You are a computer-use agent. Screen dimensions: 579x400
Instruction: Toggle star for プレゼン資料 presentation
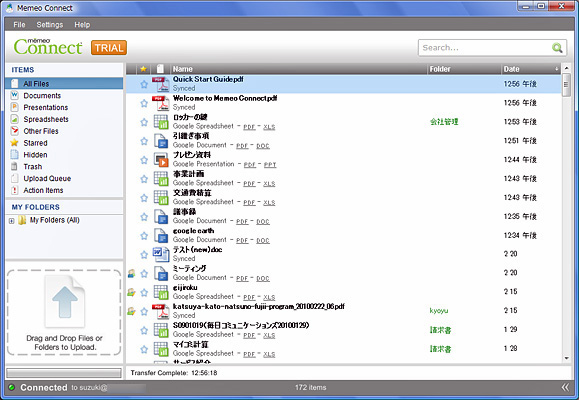pos(144,160)
